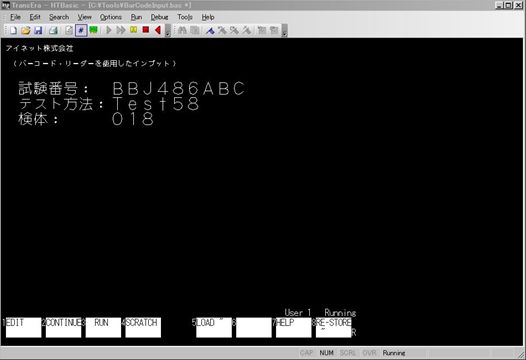The image size is (526, 360).
Task: Click the binoculars Find icon
Action: tap(182, 31)
